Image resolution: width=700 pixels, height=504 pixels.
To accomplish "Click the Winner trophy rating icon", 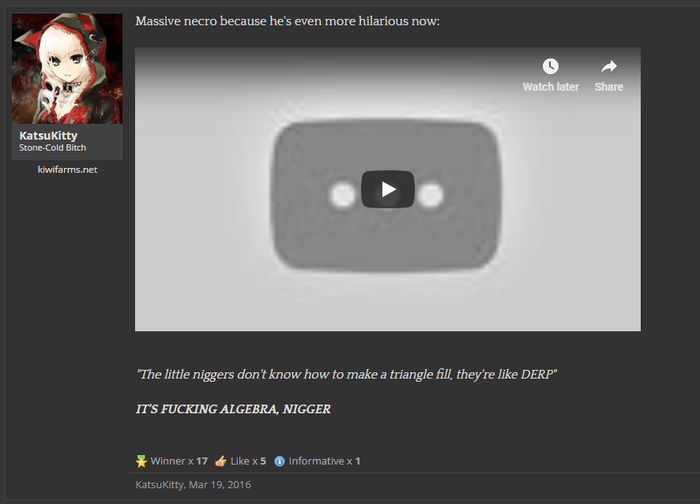I will (141, 461).
